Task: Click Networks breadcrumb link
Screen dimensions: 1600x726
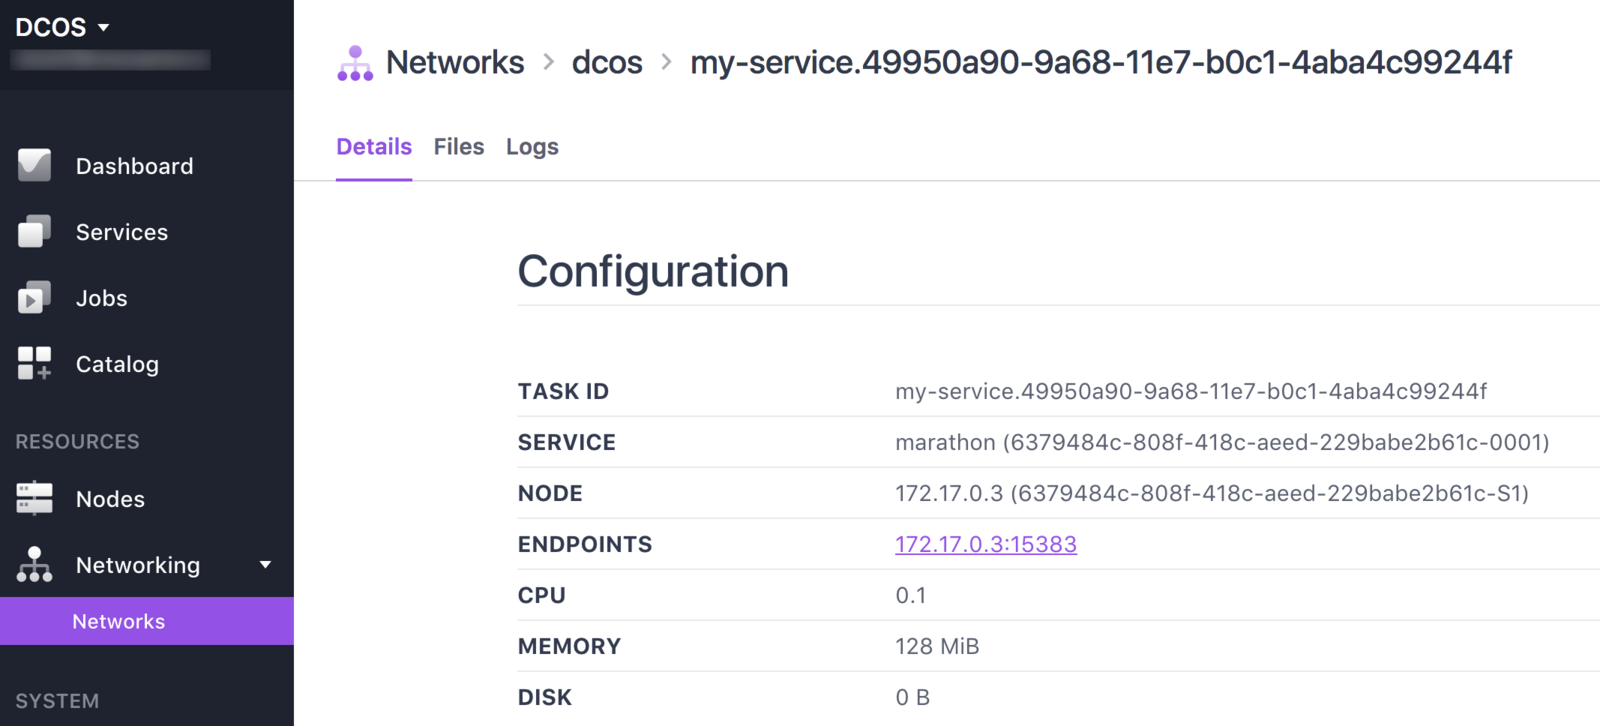Action: 455,62
